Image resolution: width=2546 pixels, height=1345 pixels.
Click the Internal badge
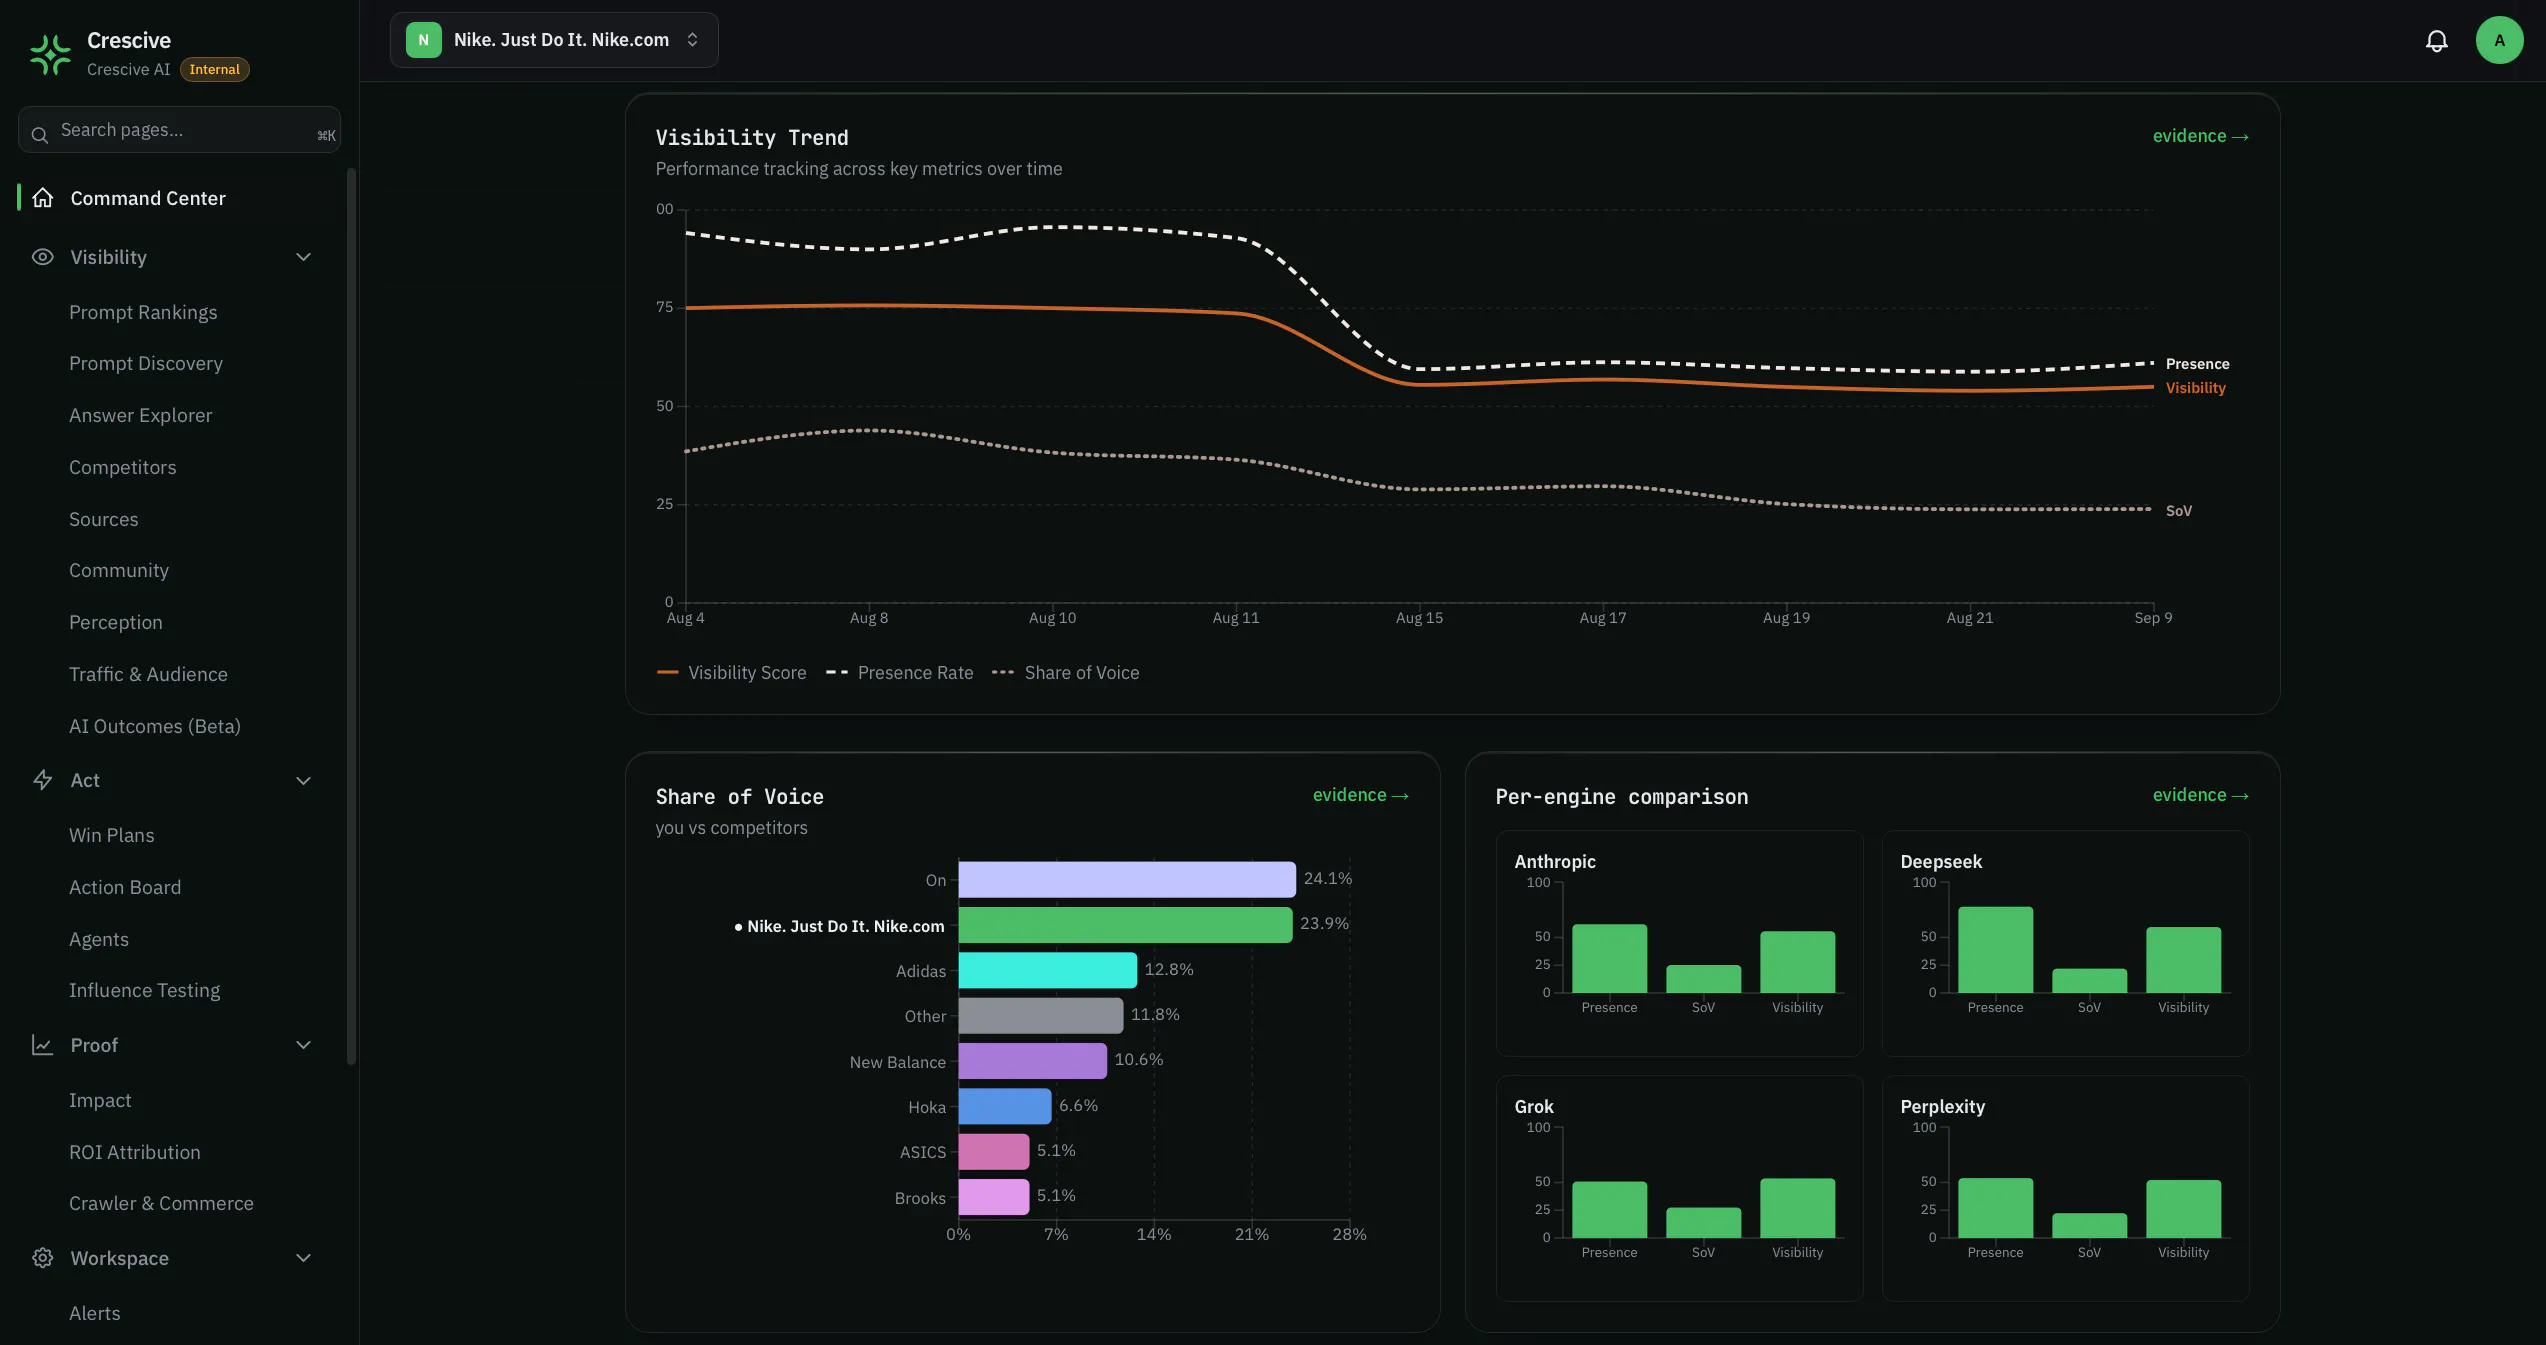(x=214, y=69)
